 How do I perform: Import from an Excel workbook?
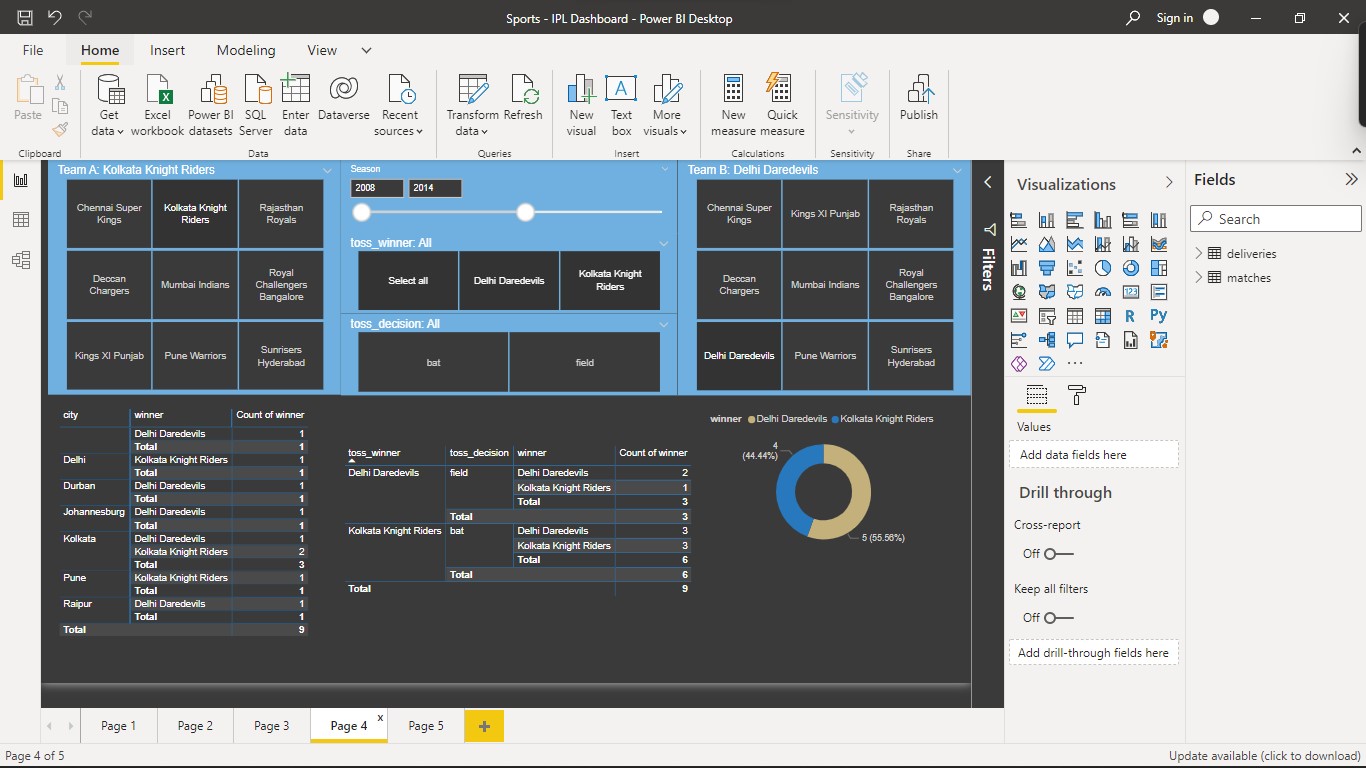158,105
